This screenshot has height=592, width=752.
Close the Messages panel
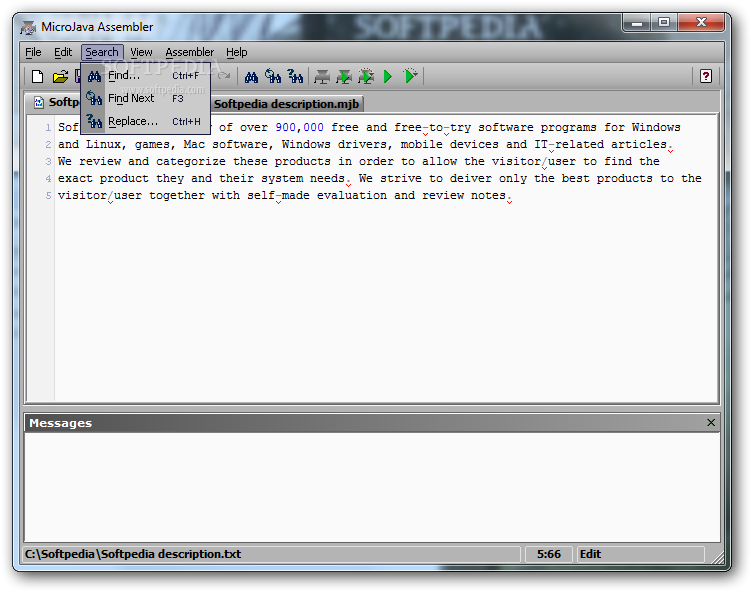coord(711,423)
